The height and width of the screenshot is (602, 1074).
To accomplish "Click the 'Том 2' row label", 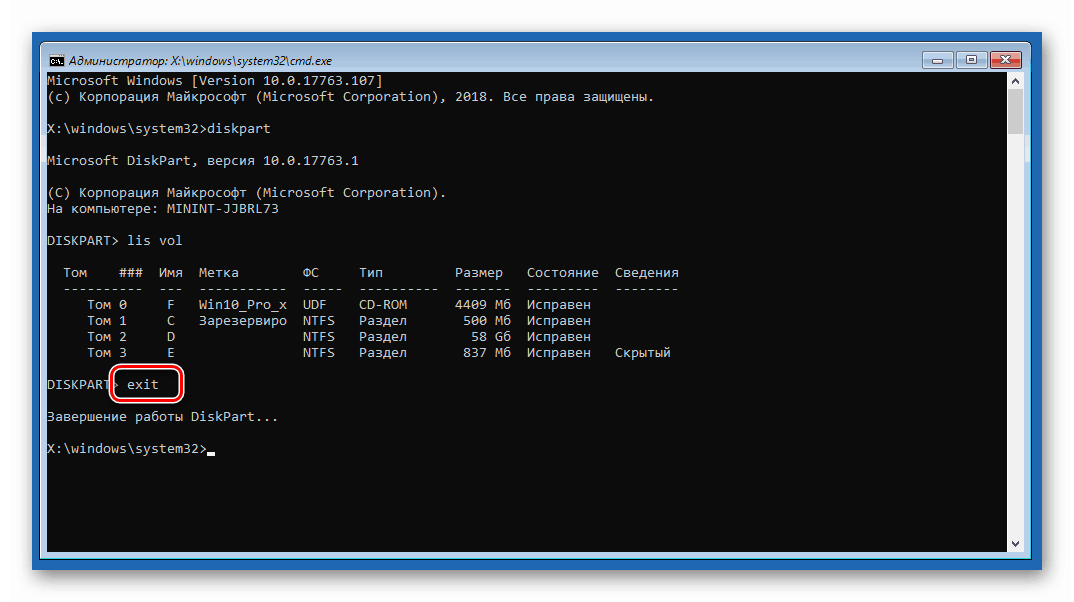I will click(x=107, y=337).
